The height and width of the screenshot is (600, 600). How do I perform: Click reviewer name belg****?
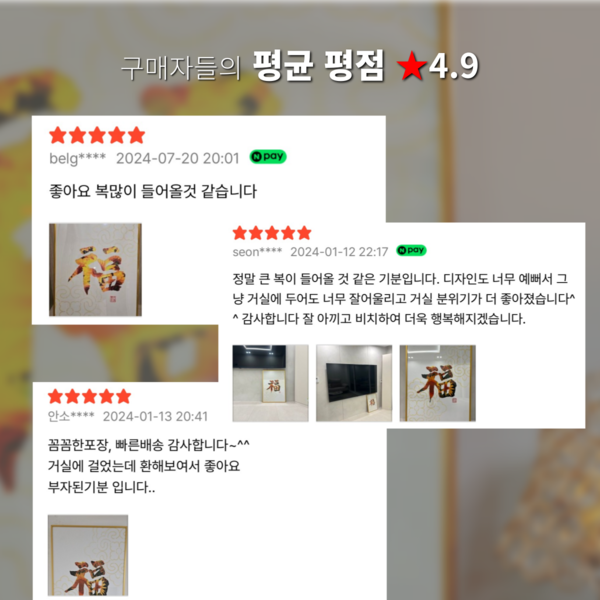tap(77, 158)
